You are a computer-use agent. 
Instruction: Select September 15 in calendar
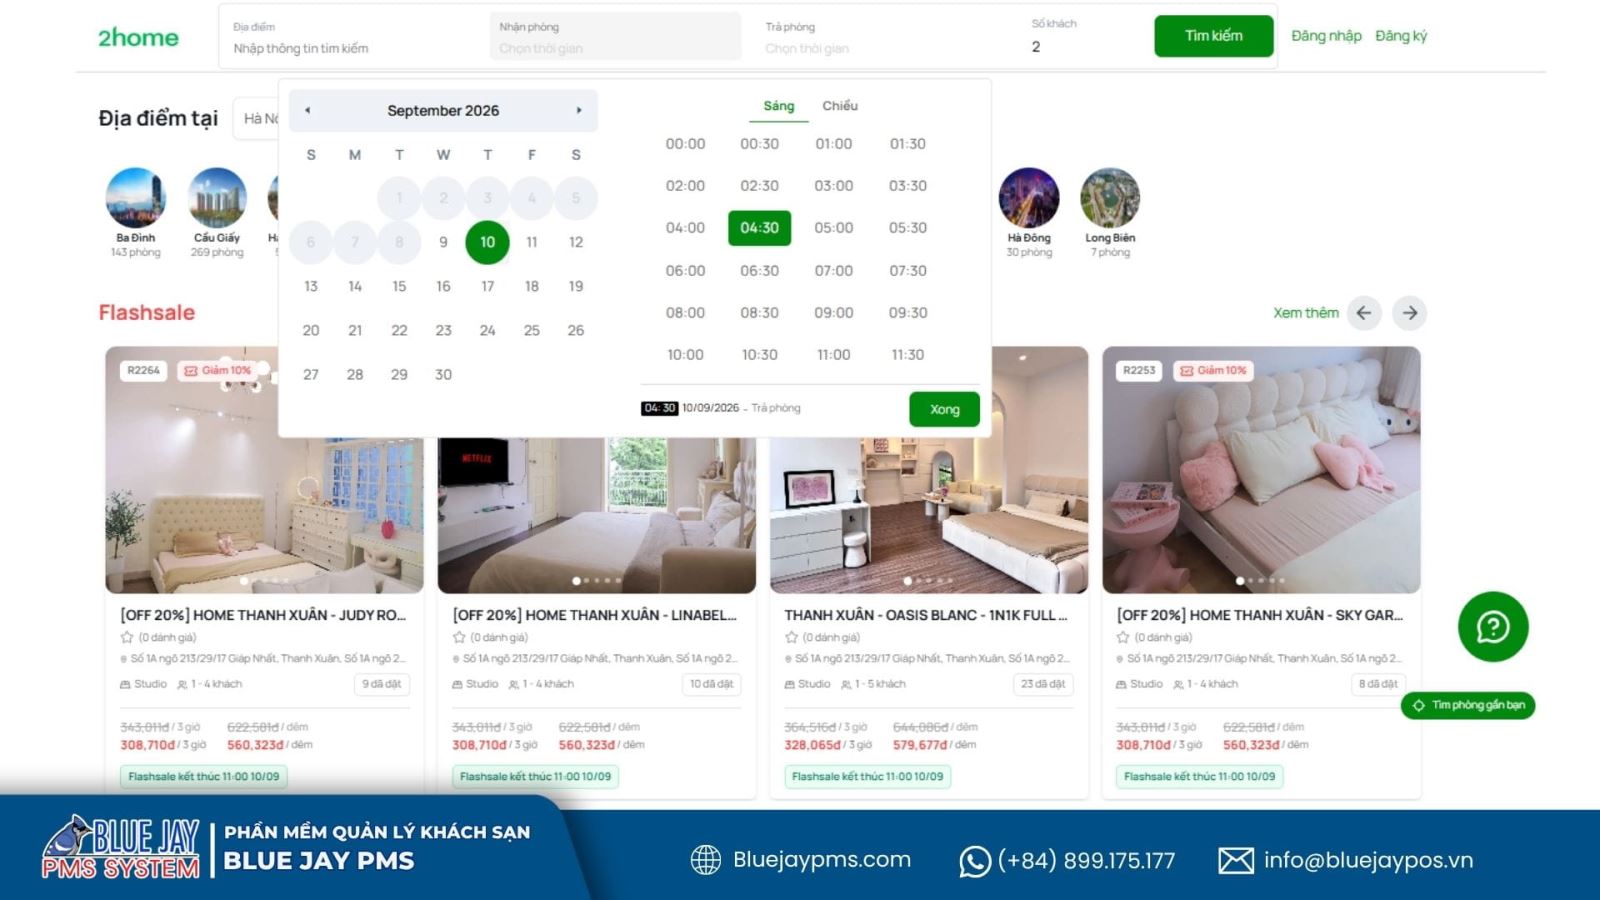399,286
